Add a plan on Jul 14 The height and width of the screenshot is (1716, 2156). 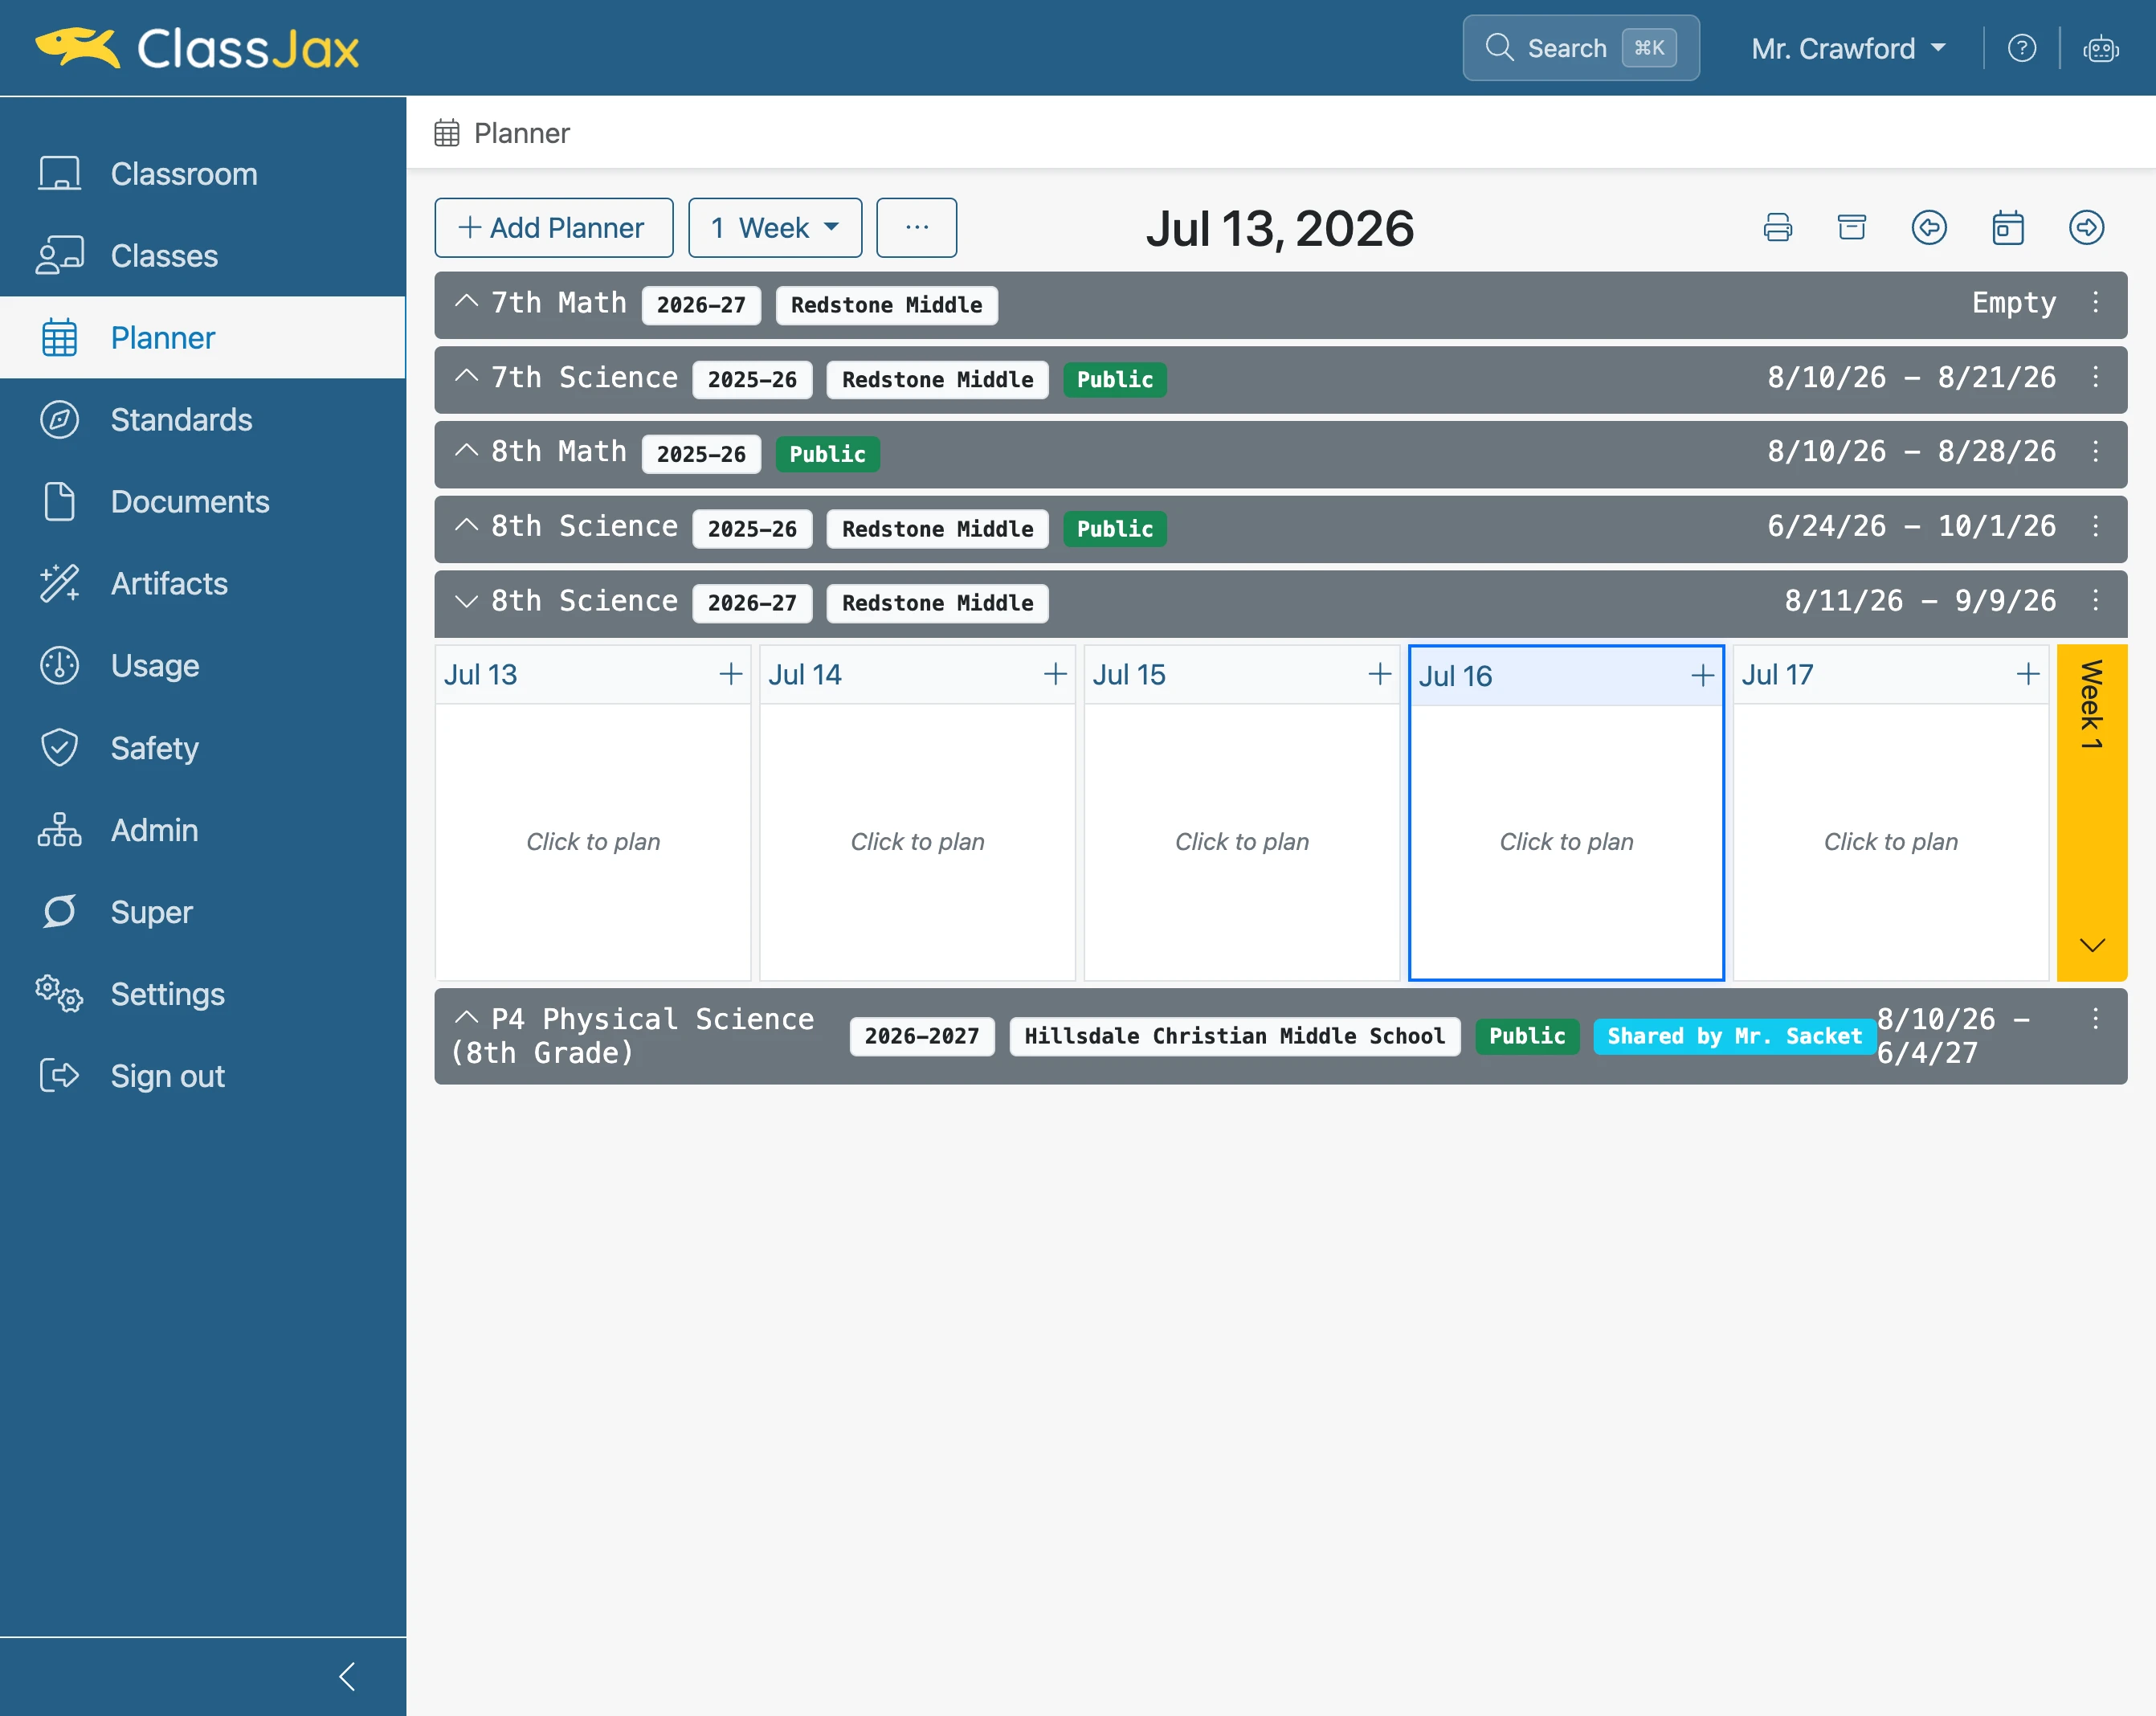tap(1055, 674)
